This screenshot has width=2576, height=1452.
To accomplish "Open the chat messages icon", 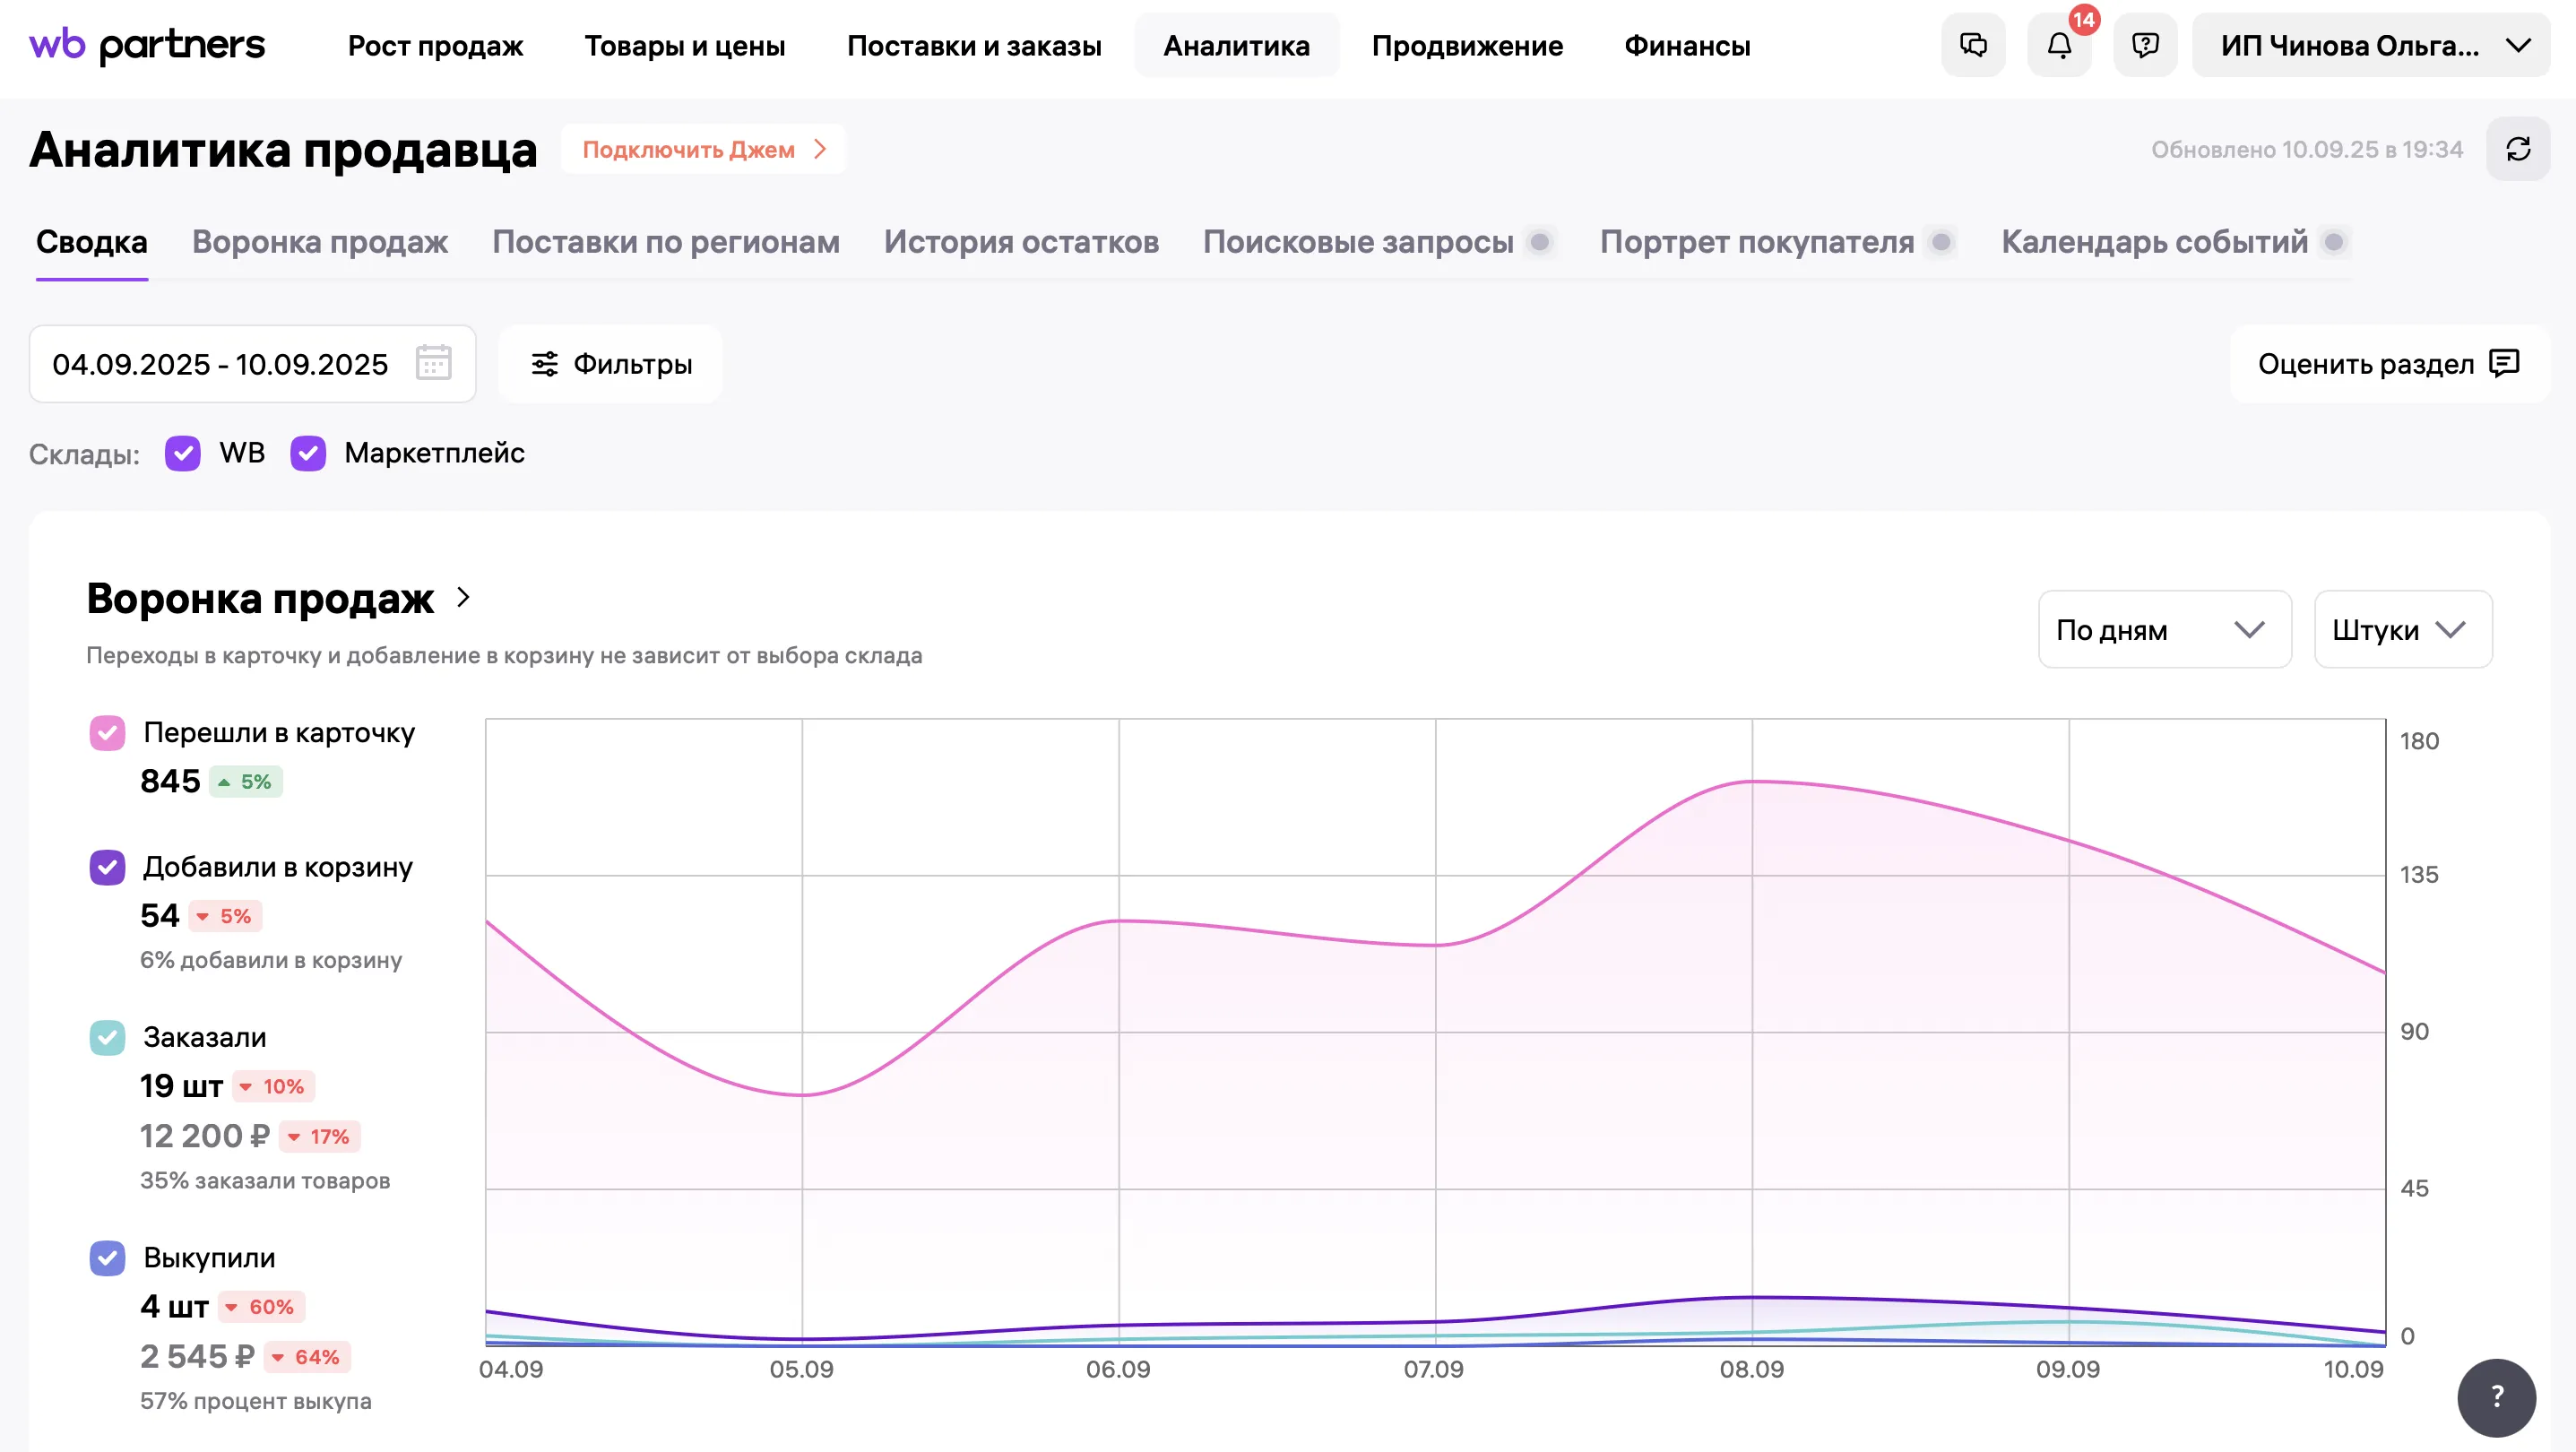I will click(1972, 45).
